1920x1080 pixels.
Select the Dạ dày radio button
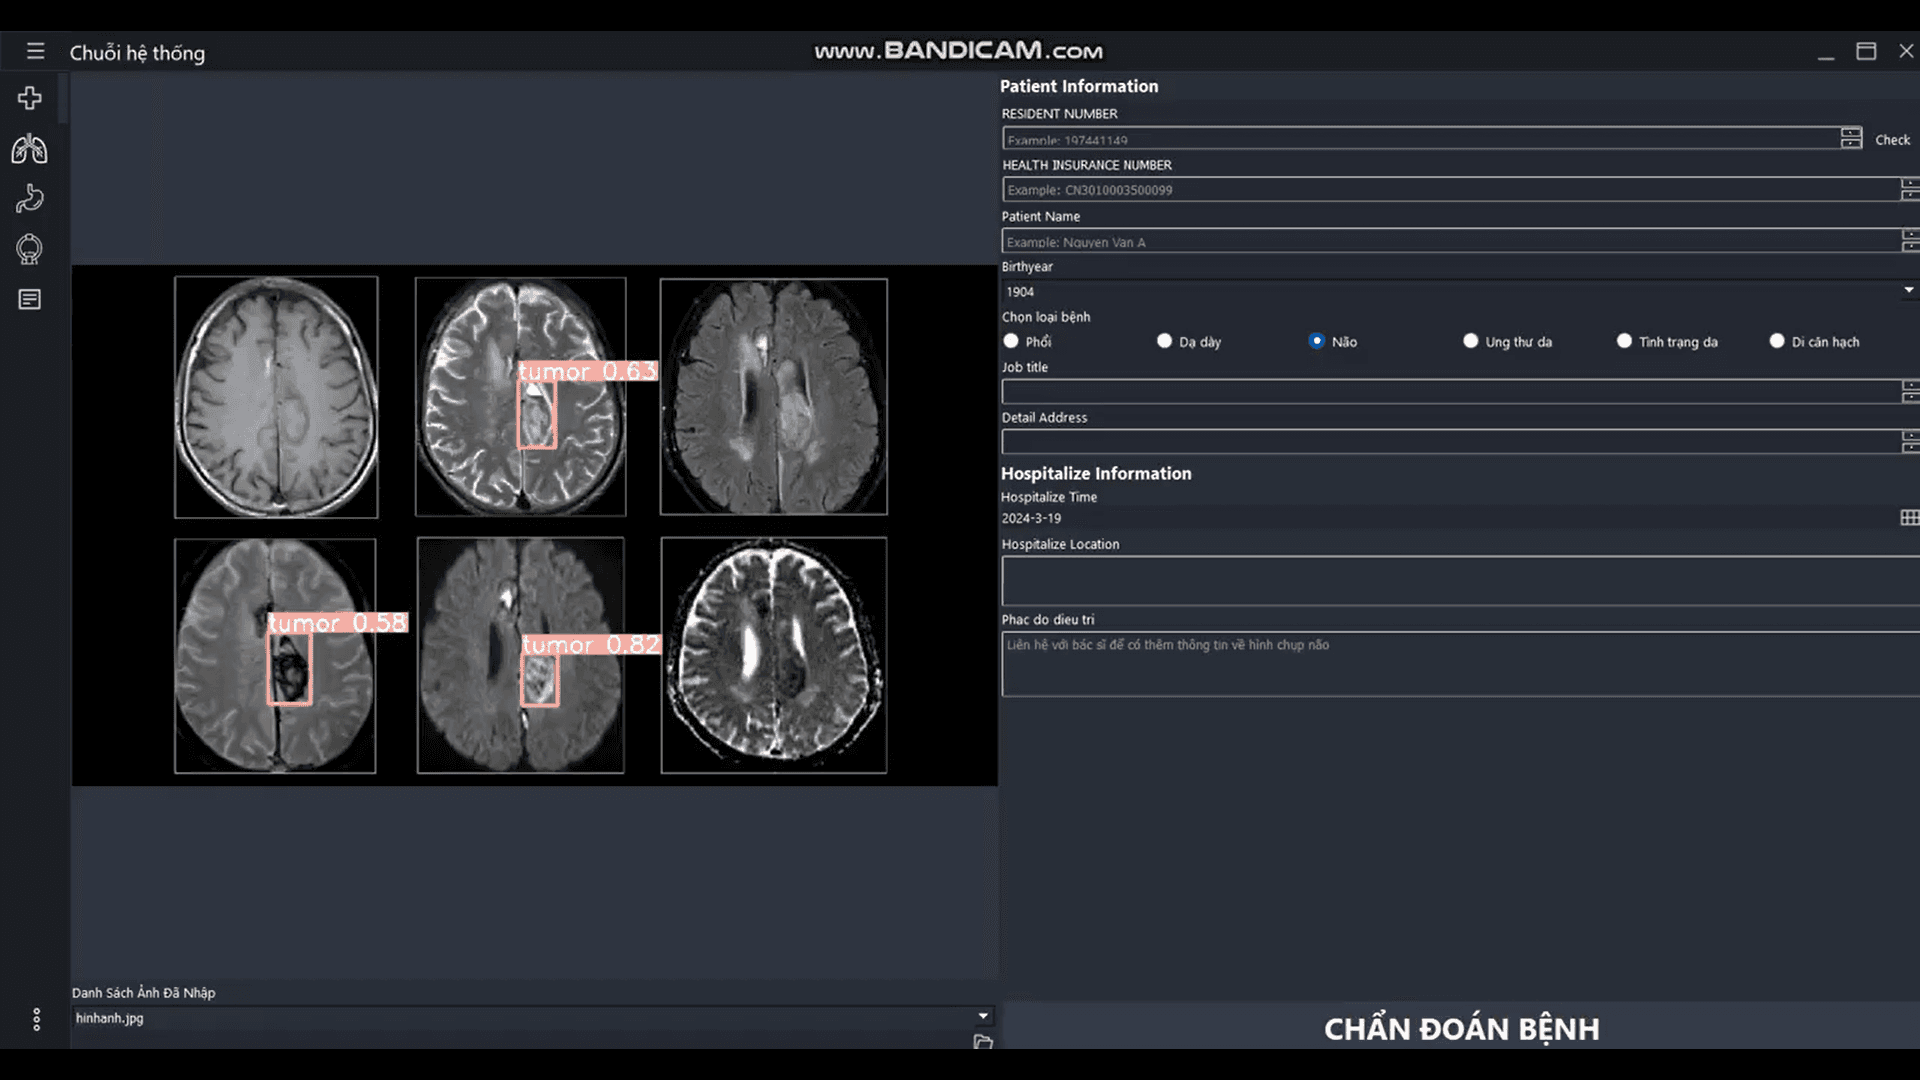1164,341
